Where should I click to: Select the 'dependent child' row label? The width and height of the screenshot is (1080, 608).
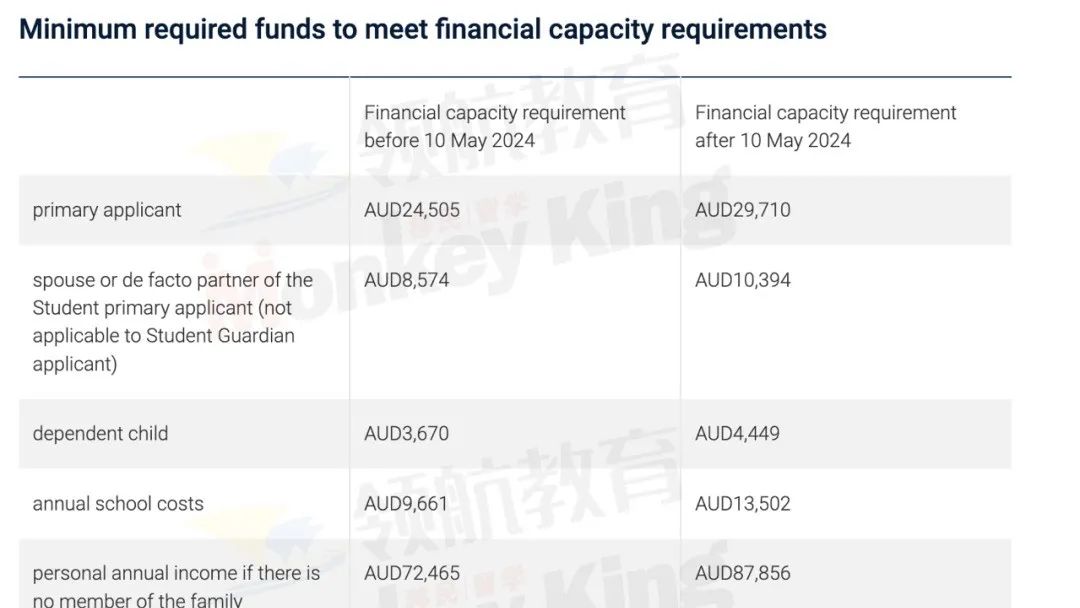point(101,434)
